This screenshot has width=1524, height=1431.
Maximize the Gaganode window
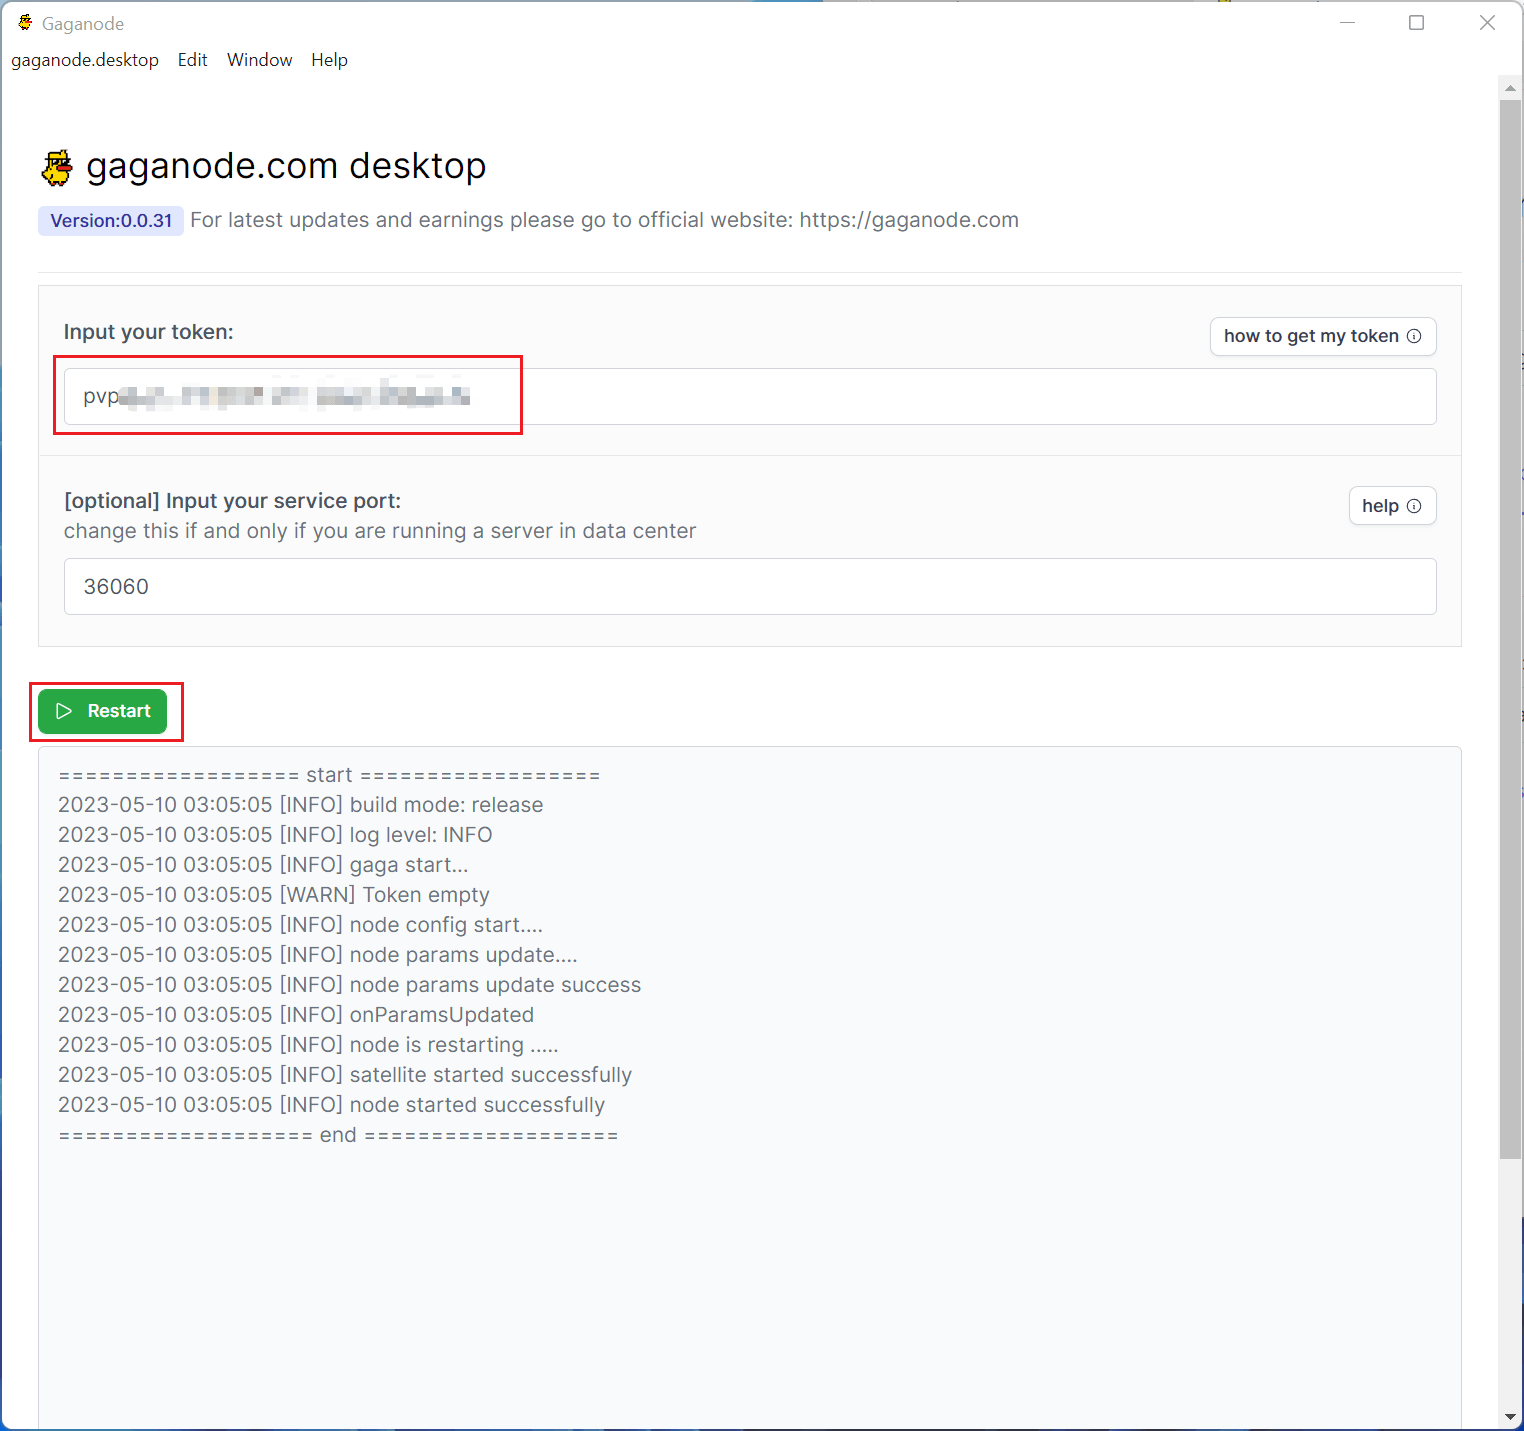pos(1416,23)
